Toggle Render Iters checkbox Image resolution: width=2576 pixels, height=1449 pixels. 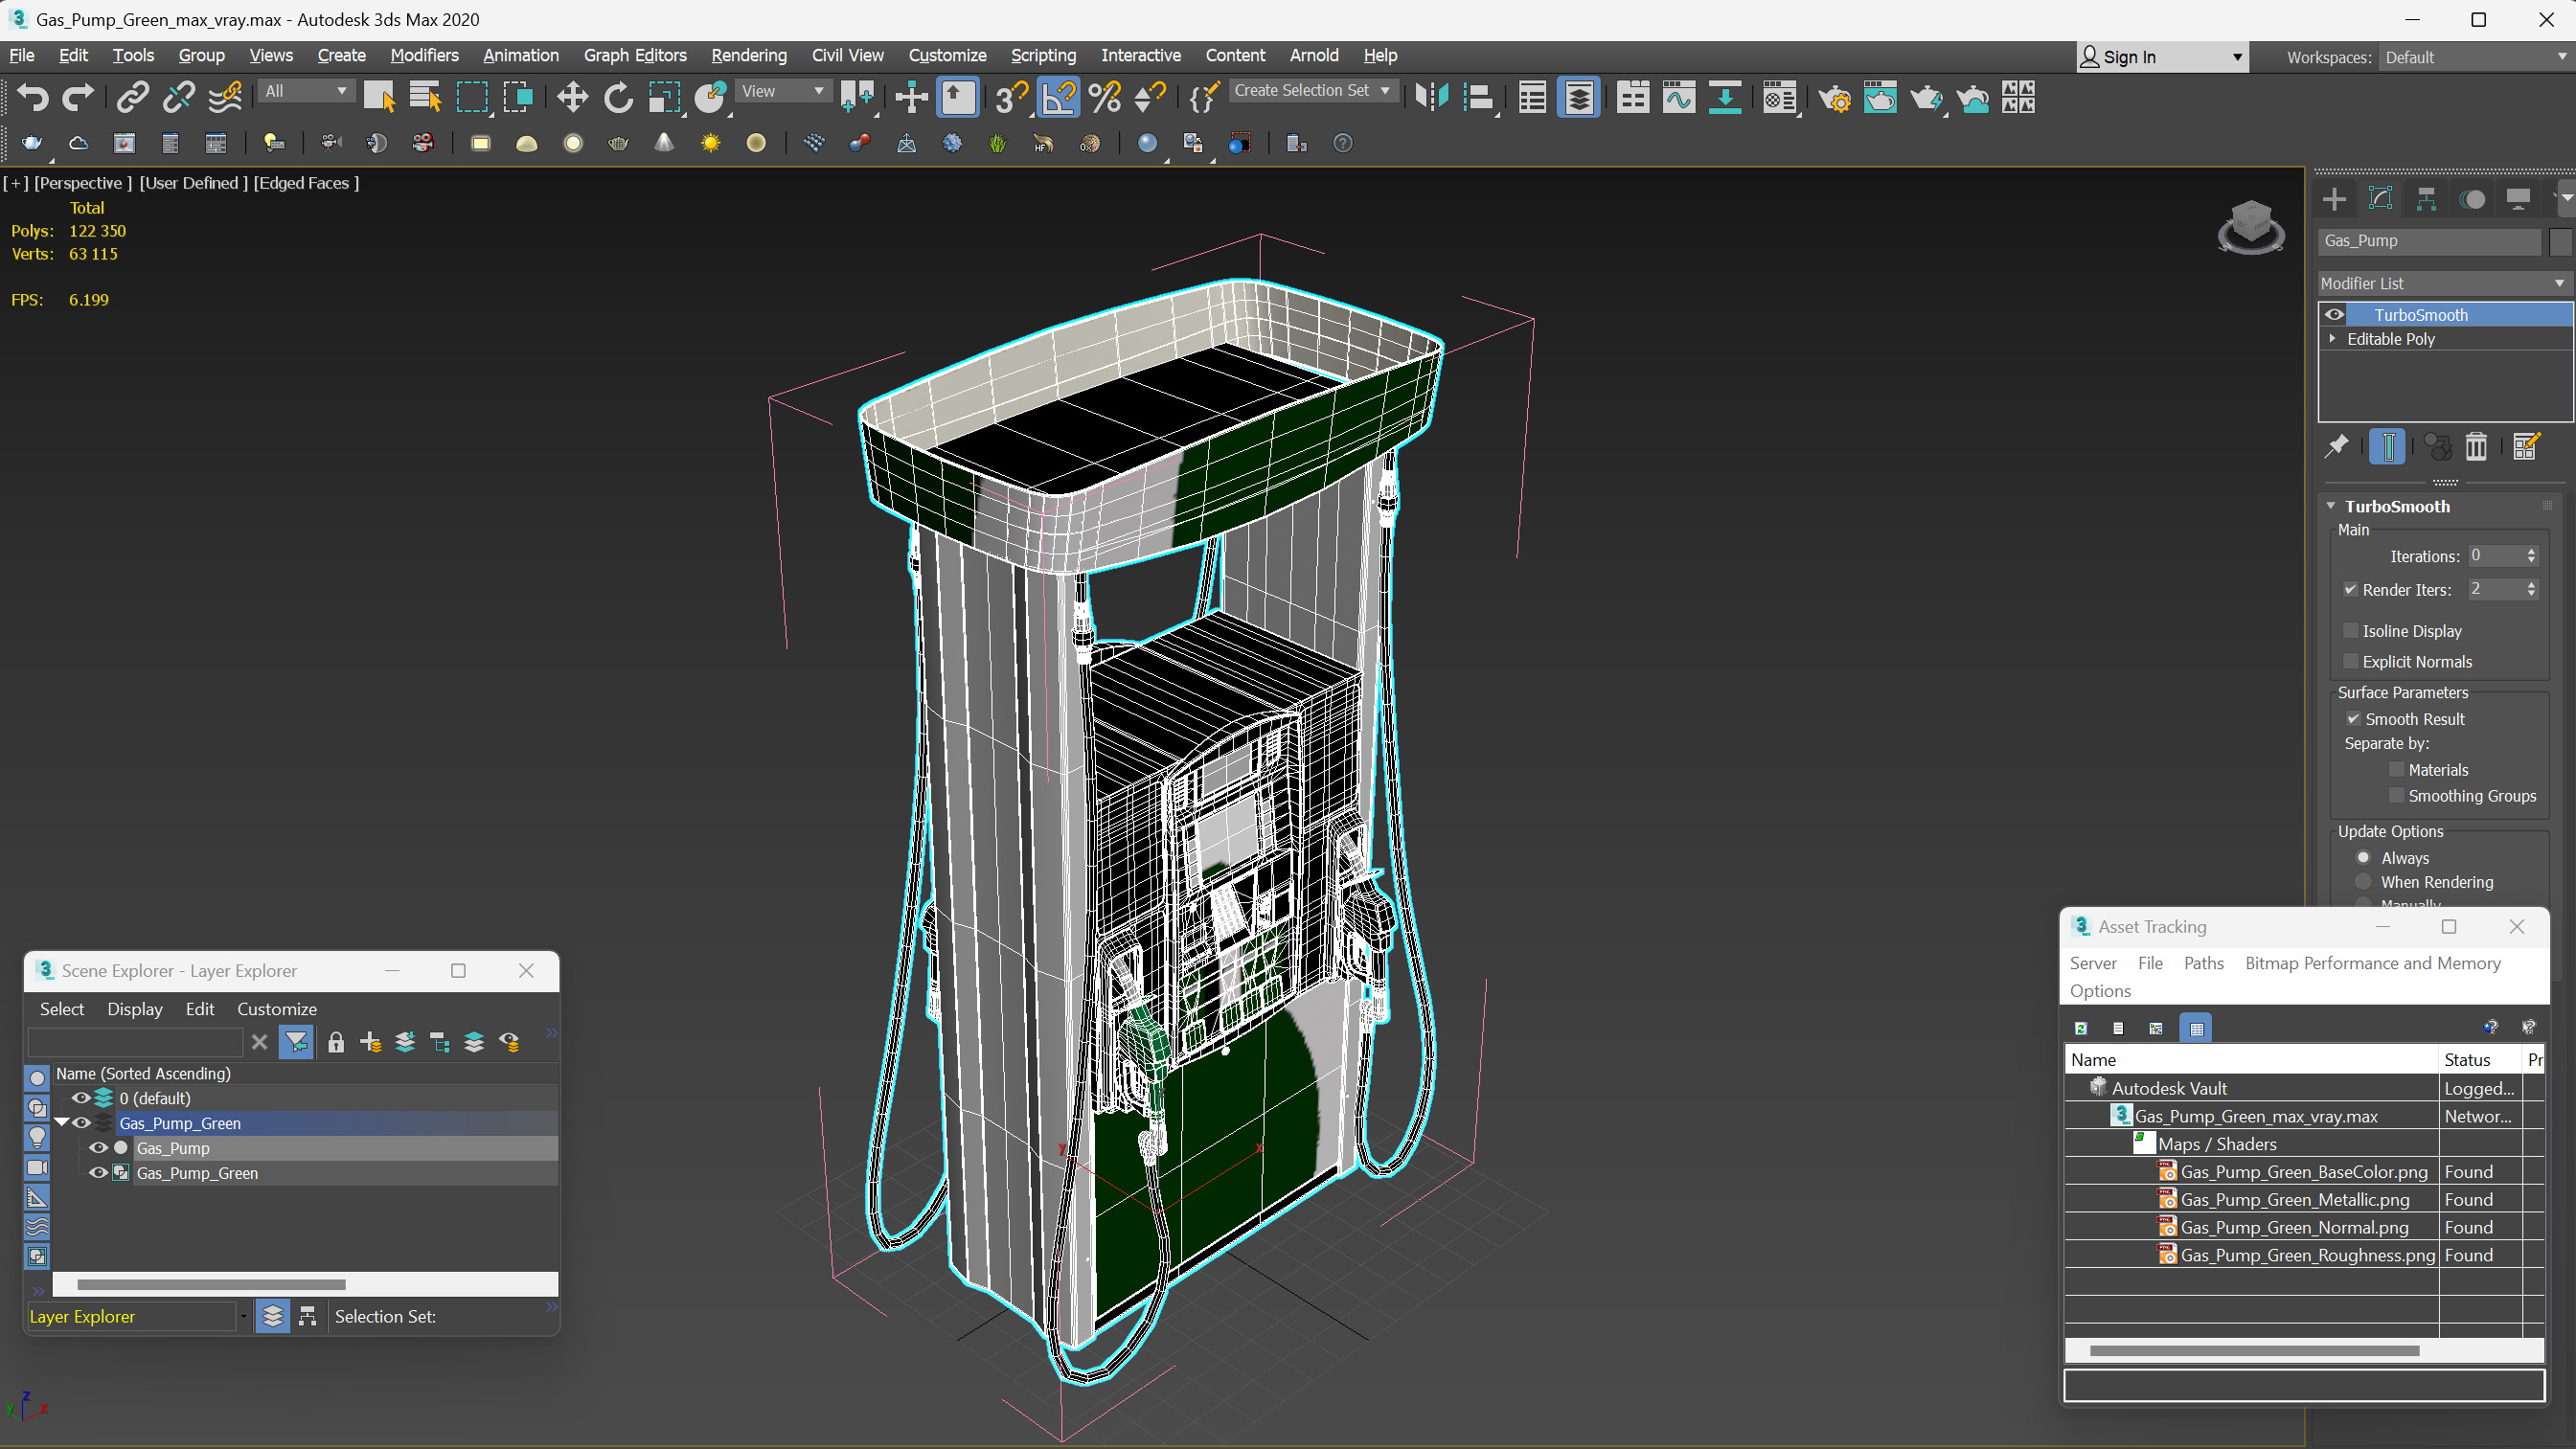tap(2351, 590)
